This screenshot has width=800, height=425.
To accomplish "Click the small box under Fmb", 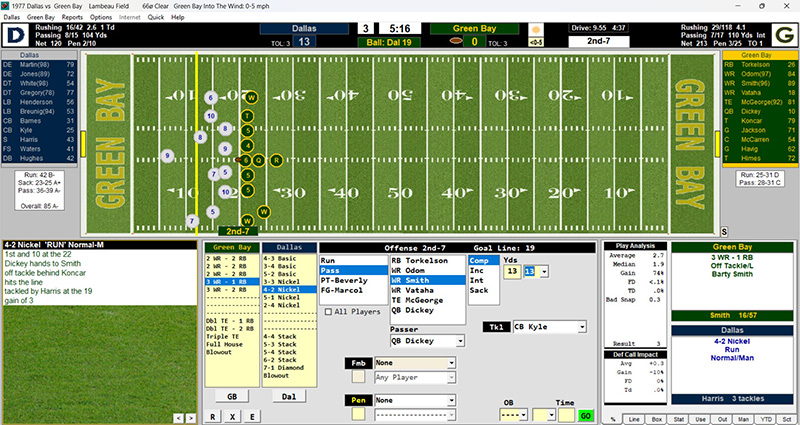I will [359, 377].
